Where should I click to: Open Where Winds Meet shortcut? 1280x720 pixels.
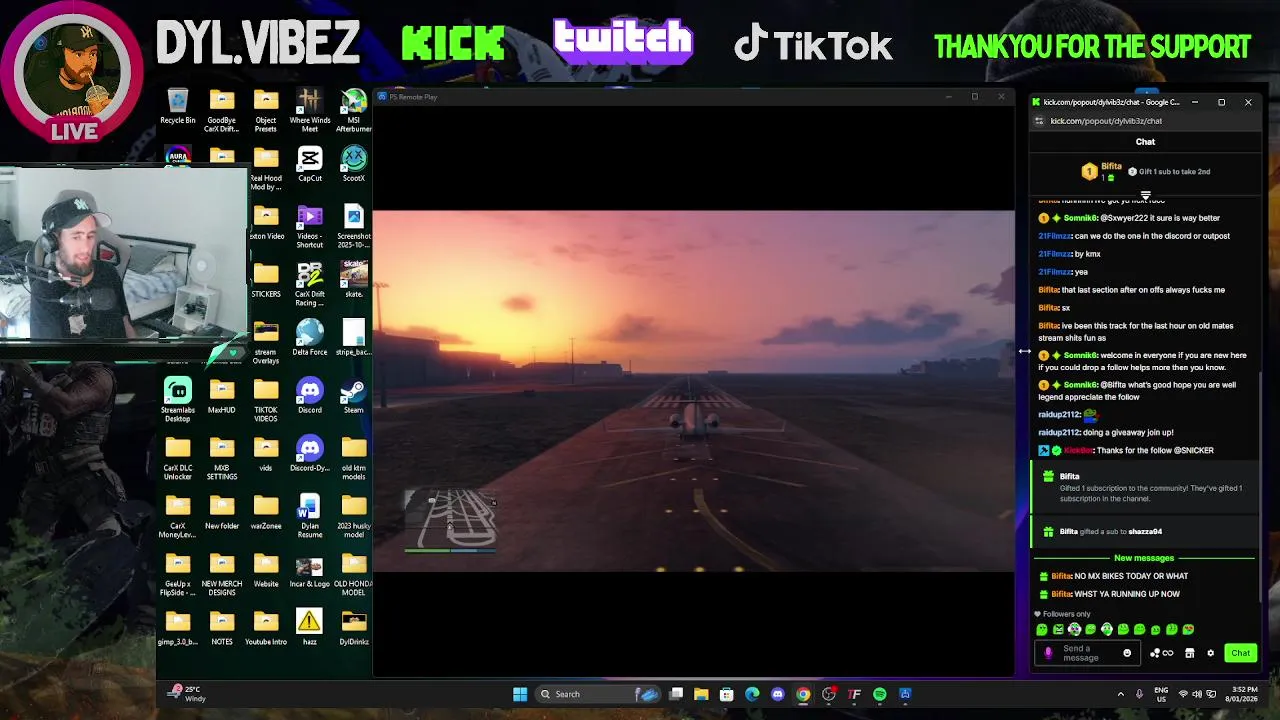pyautogui.click(x=310, y=111)
